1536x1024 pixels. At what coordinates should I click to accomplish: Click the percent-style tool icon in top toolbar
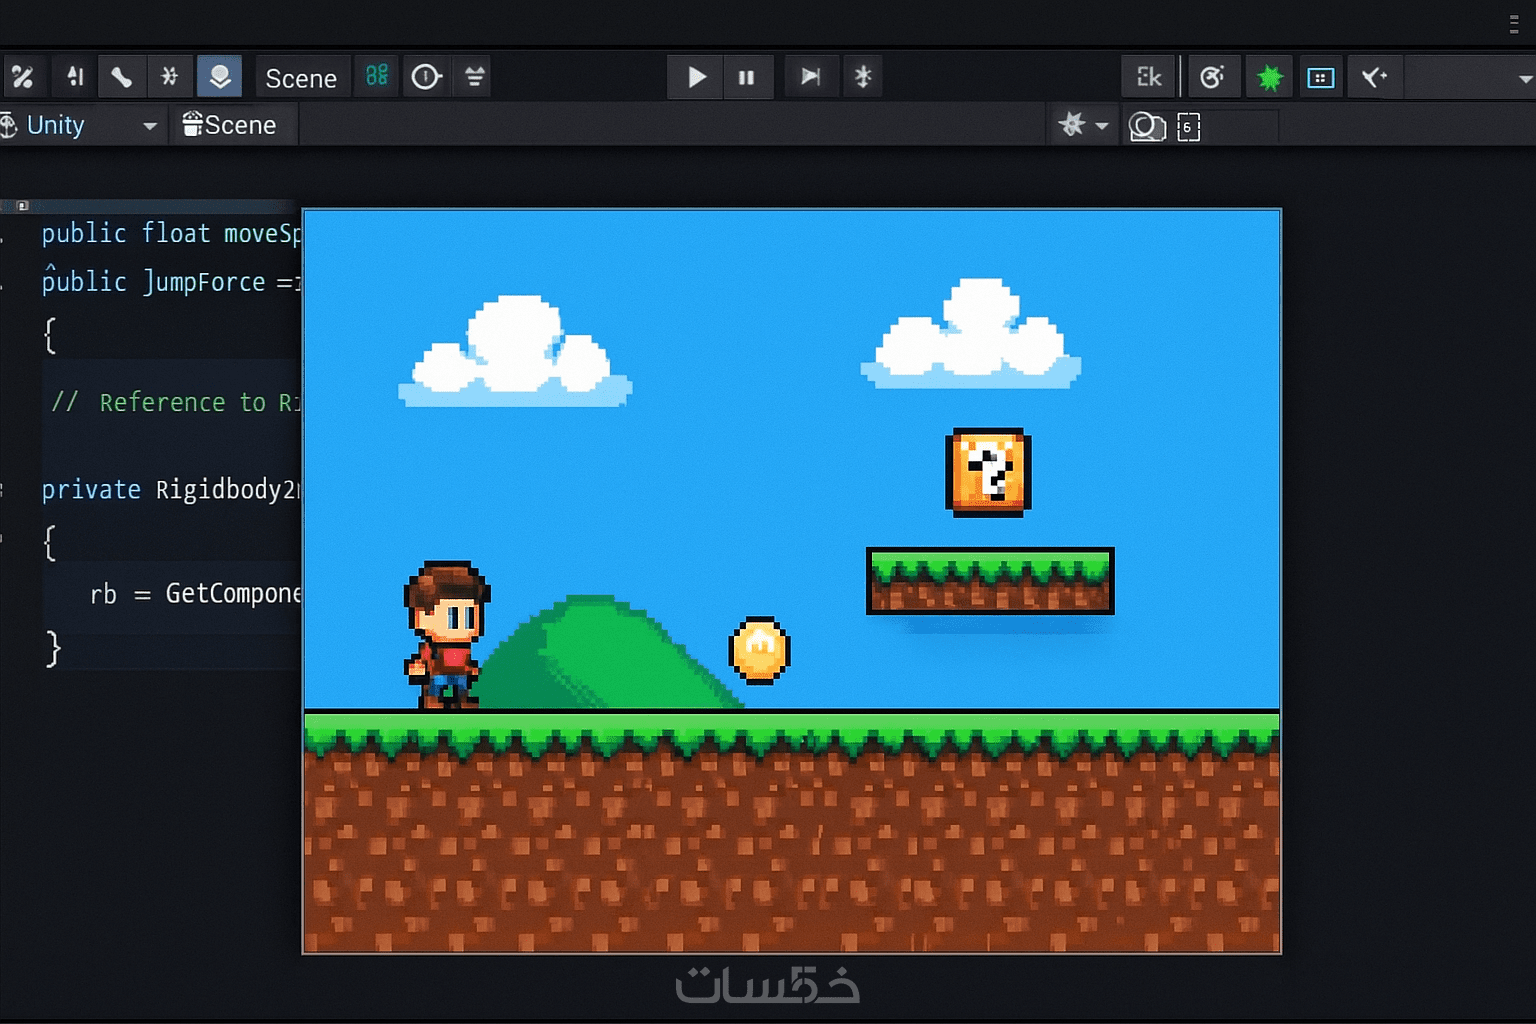[22, 77]
